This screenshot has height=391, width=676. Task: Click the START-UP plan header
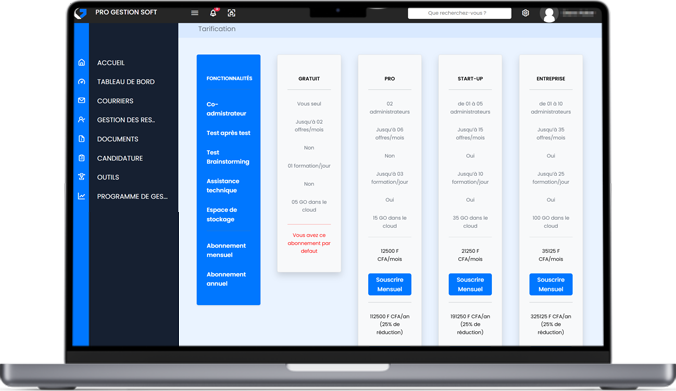click(470, 79)
